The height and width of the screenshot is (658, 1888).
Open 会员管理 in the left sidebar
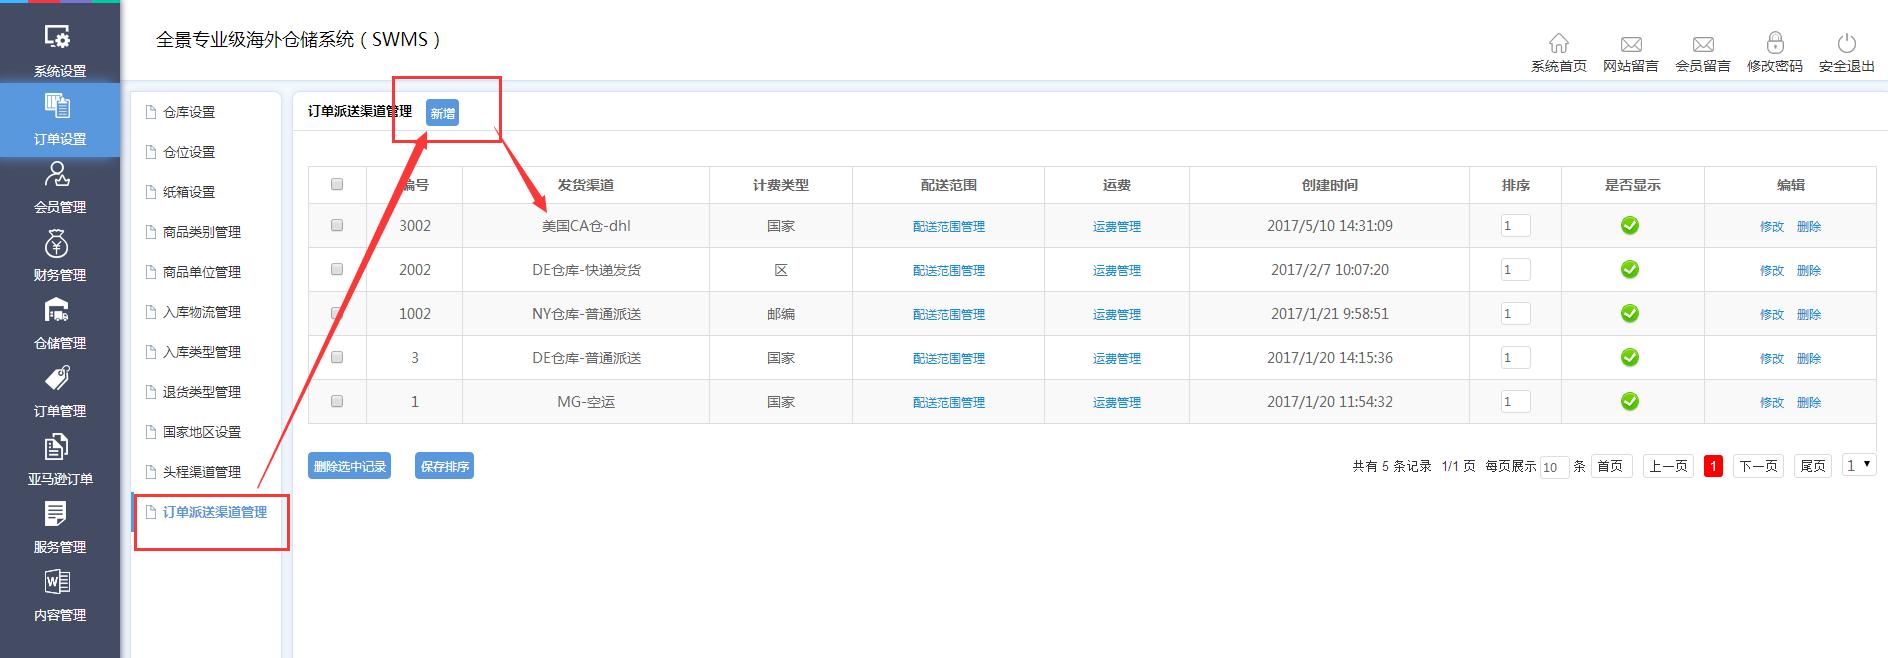pyautogui.click(x=59, y=176)
